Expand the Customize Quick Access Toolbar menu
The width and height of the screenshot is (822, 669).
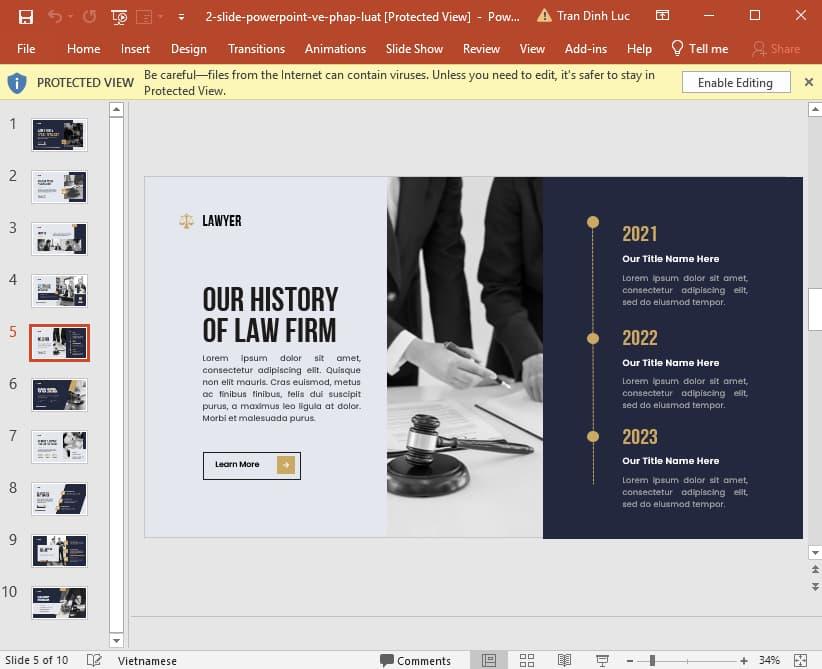[180, 16]
